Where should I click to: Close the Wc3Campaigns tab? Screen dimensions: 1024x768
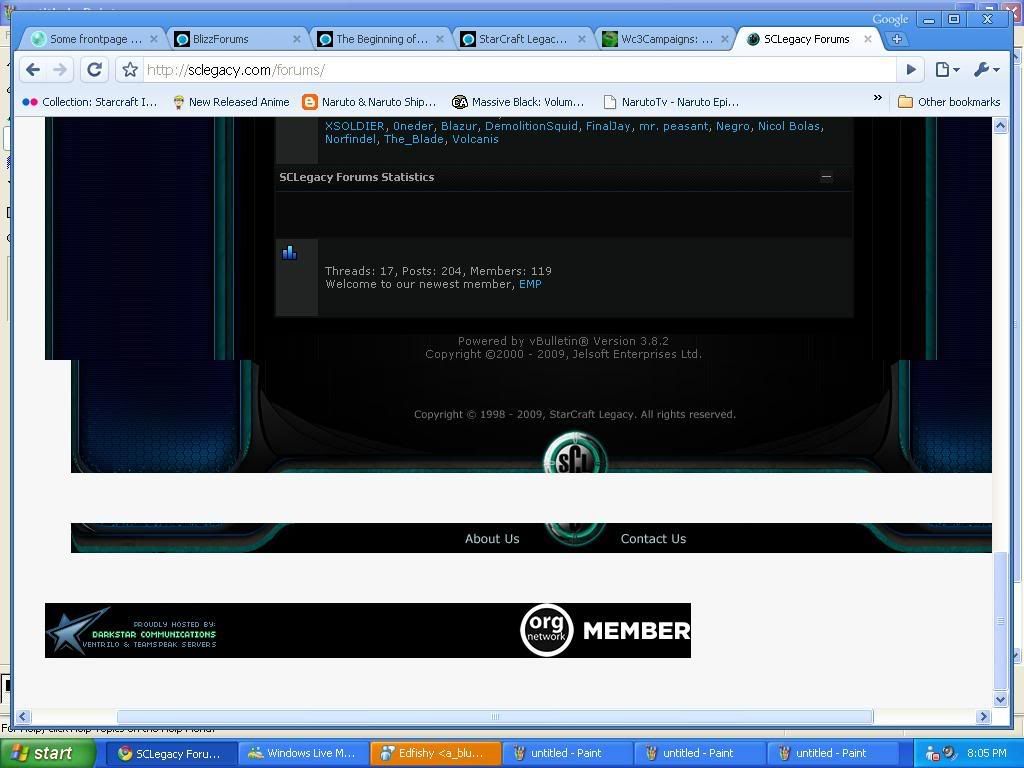(x=724, y=39)
